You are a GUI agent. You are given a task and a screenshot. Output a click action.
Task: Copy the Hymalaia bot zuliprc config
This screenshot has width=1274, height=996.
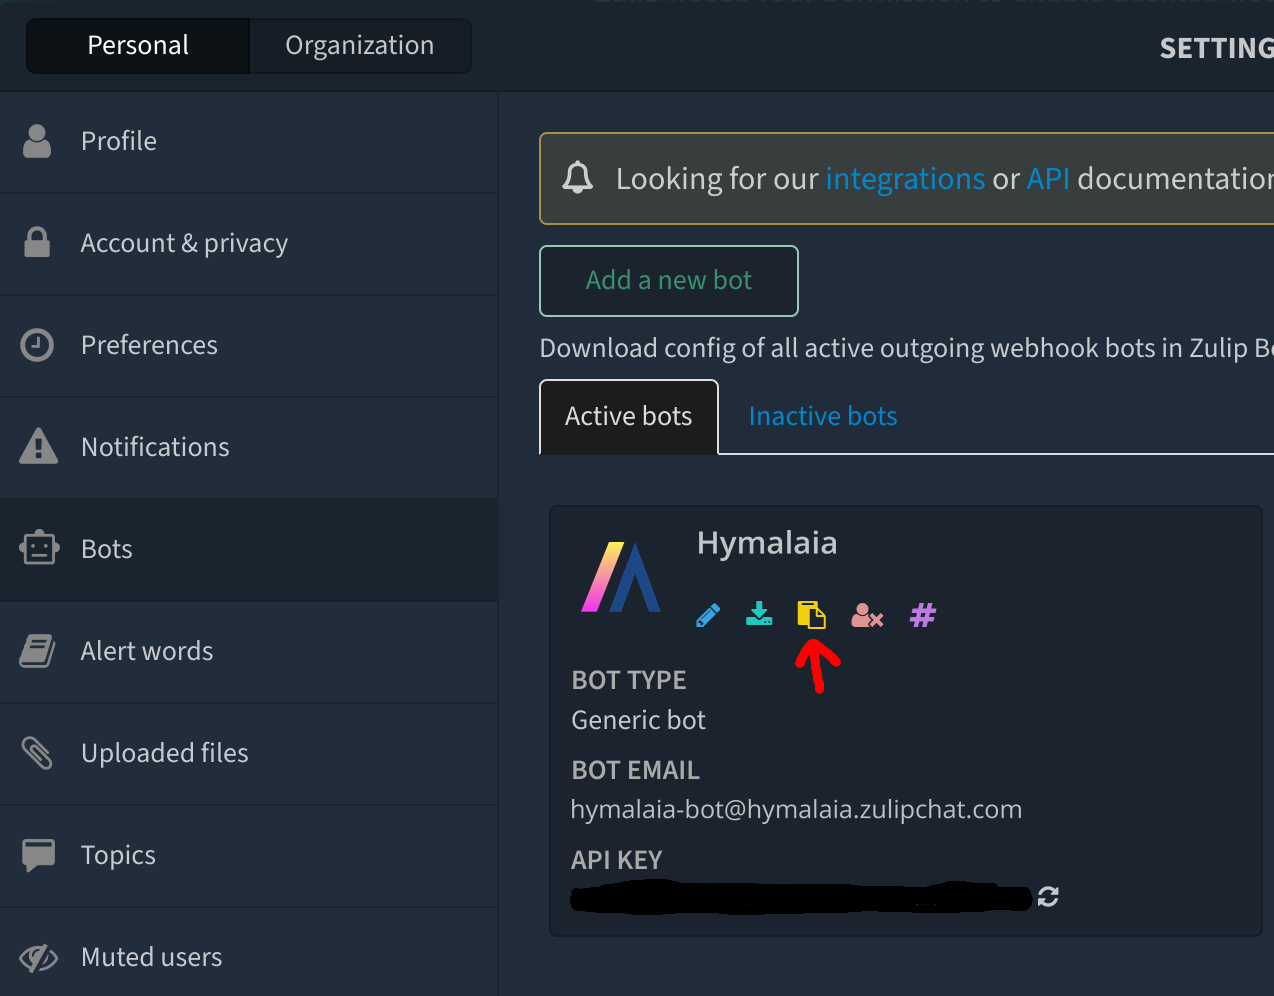coord(811,614)
